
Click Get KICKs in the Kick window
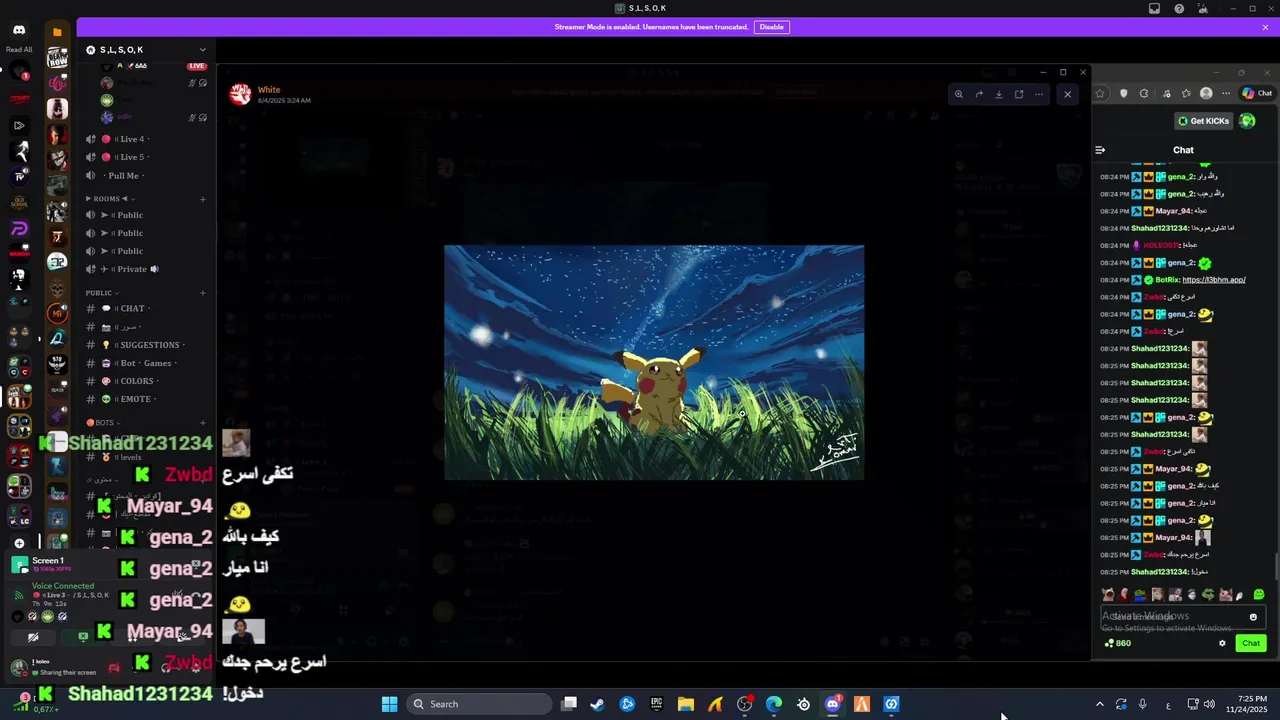click(1203, 121)
